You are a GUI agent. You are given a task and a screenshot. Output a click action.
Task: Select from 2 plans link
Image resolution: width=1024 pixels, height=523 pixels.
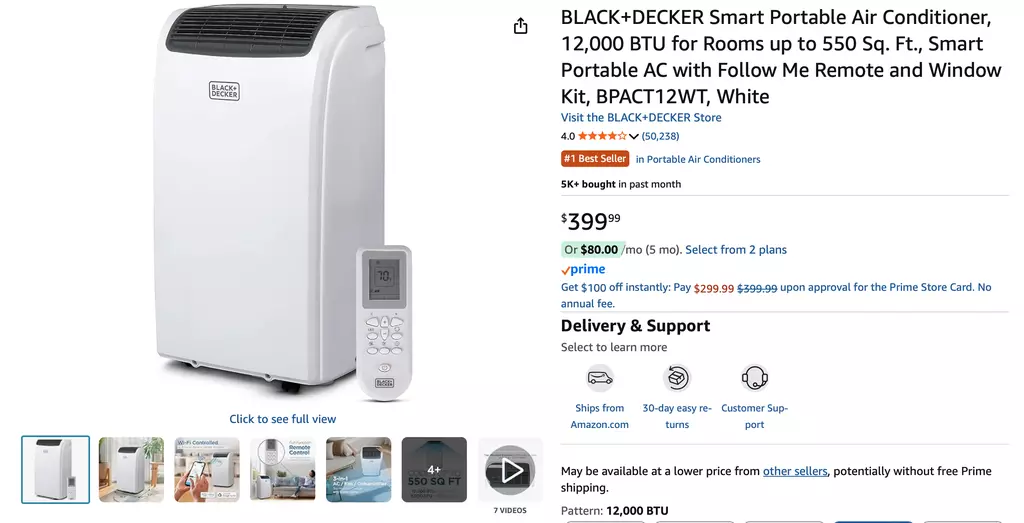736,249
